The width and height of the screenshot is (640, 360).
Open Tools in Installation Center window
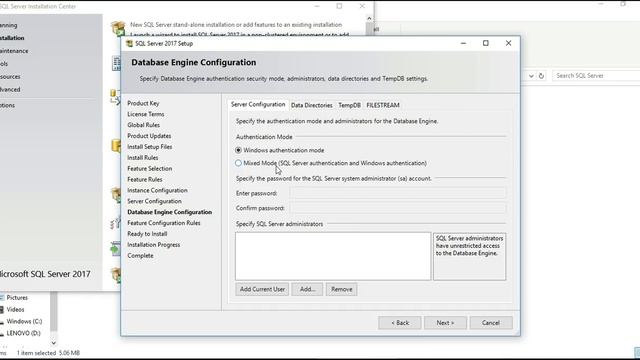(4, 64)
